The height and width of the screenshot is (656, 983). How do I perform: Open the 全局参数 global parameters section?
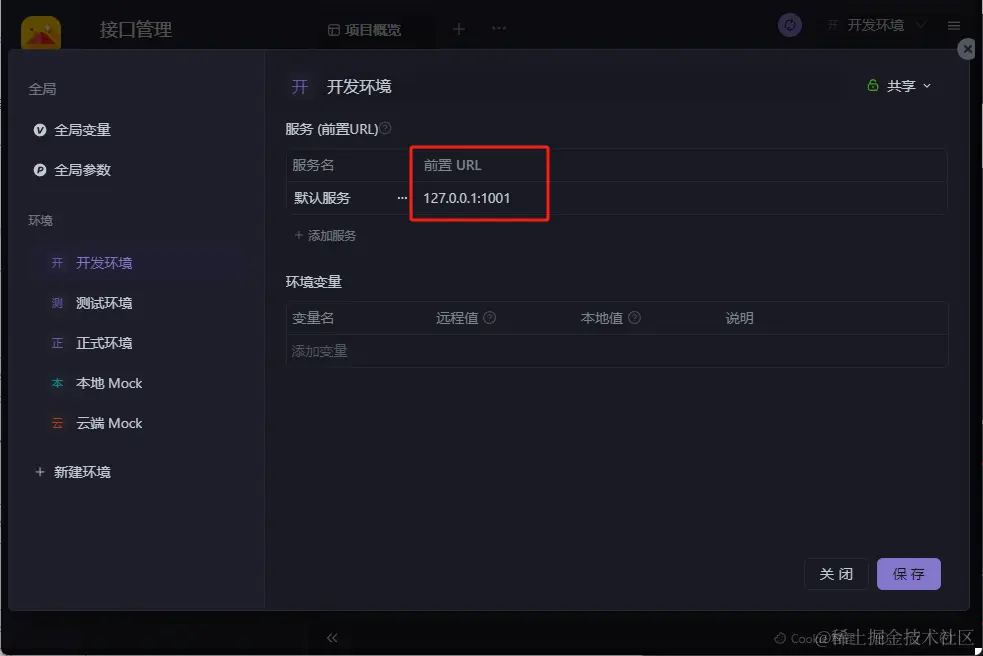(72, 170)
